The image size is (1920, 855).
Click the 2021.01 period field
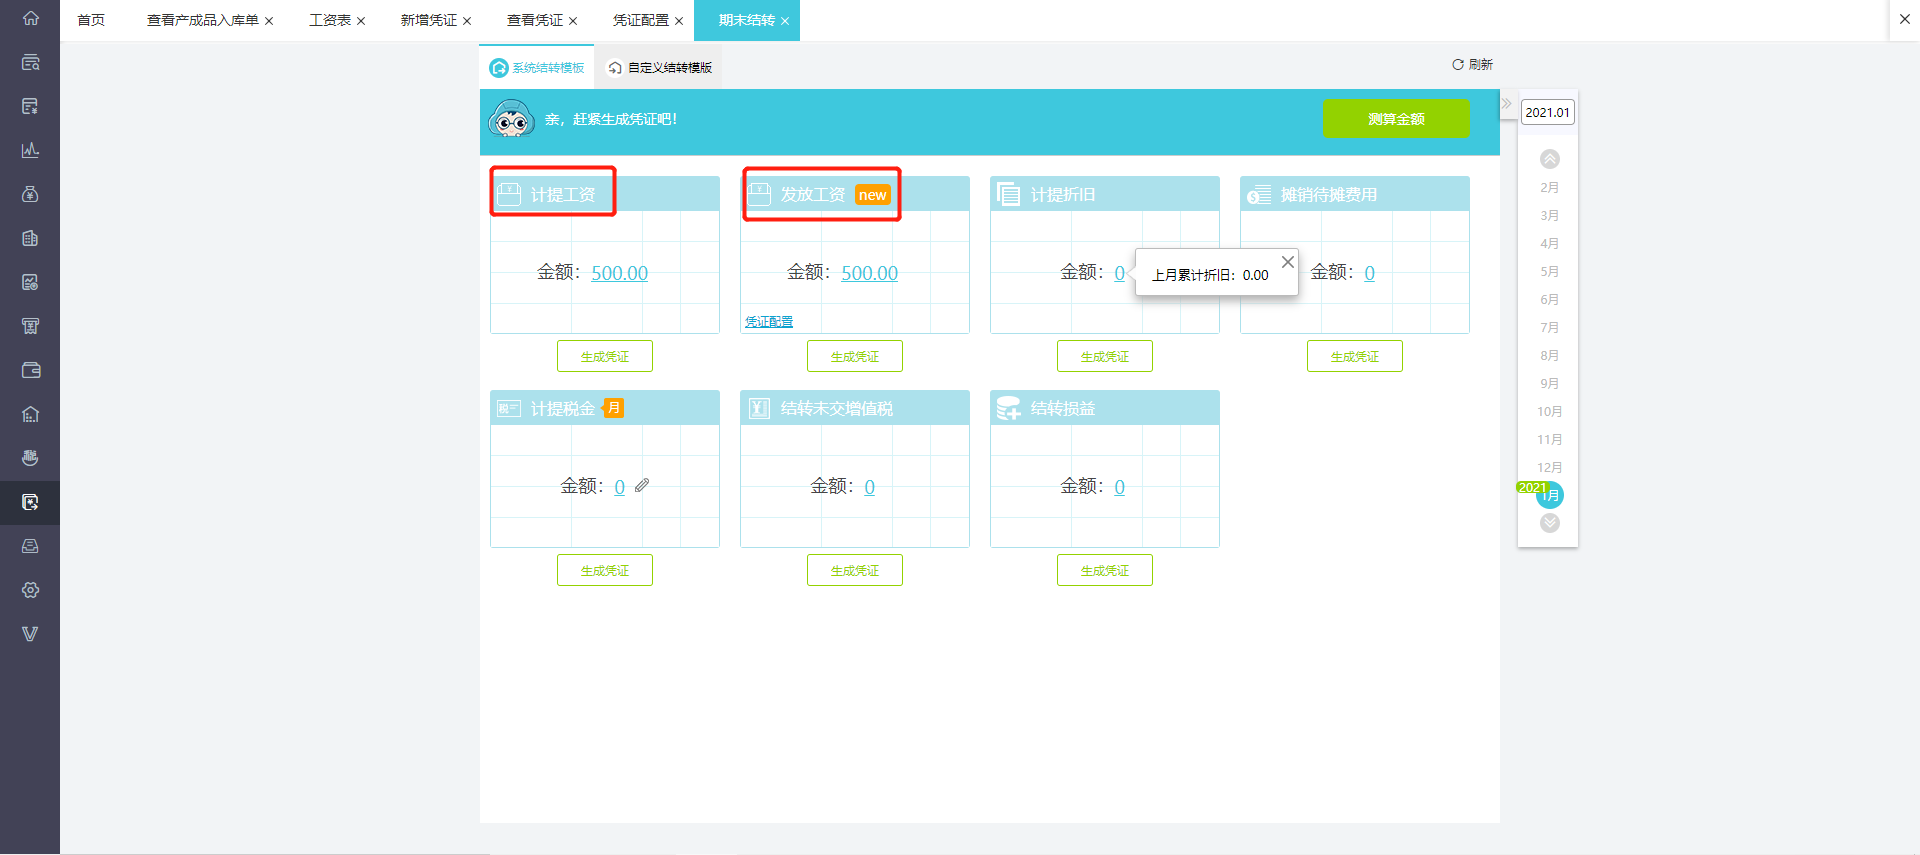click(1547, 112)
